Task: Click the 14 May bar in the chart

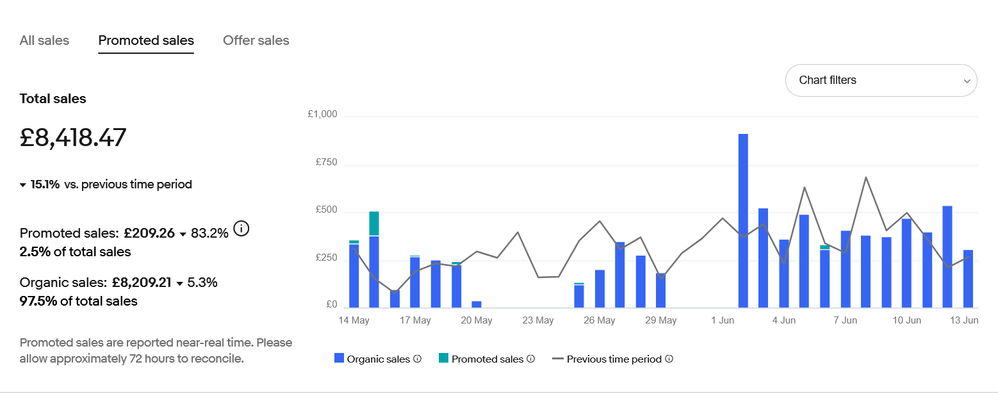Action: coord(354,274)
